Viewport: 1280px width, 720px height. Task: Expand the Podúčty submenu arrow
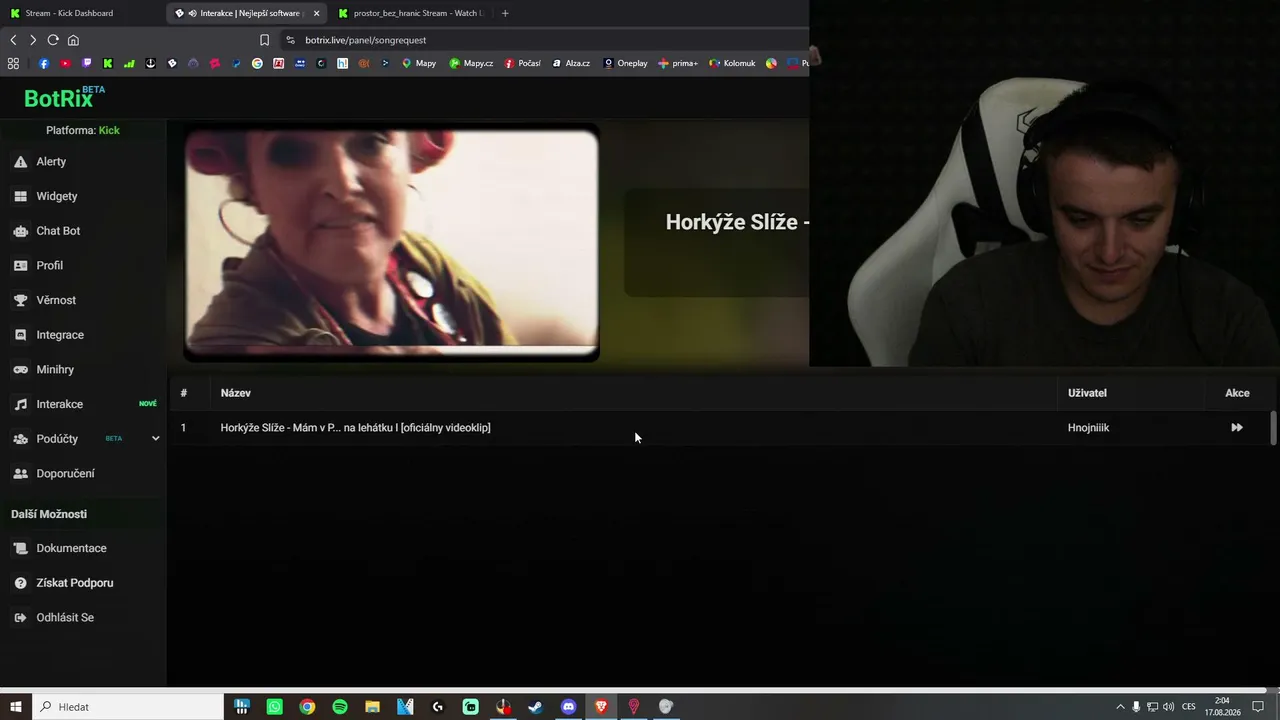click(155, 439)
